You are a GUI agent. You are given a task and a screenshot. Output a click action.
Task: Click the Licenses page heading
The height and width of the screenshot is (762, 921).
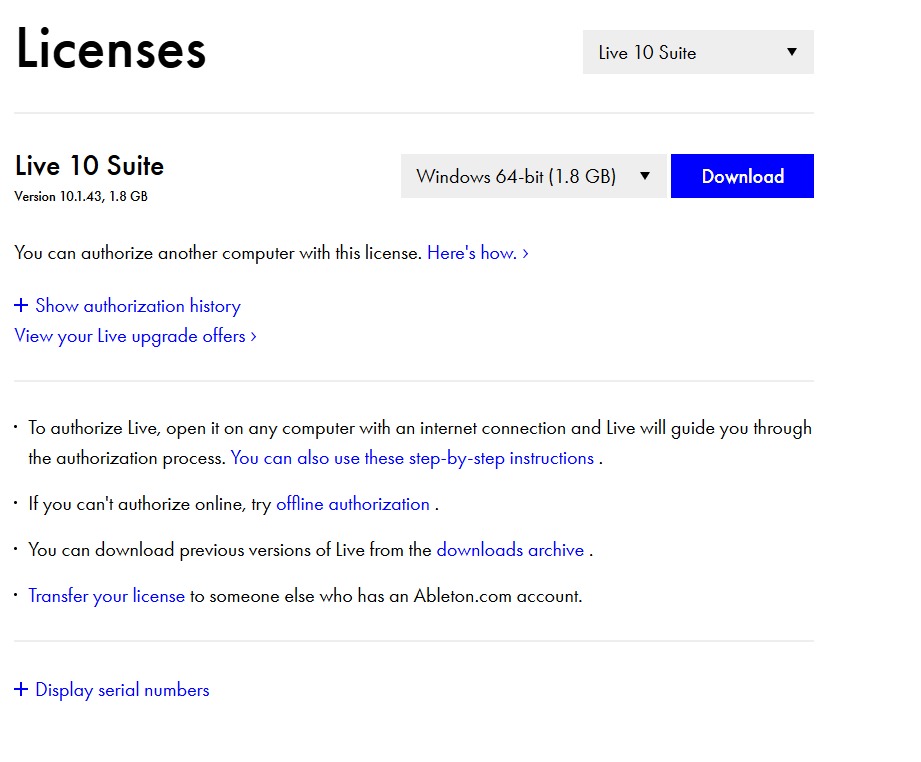point(111,49)
